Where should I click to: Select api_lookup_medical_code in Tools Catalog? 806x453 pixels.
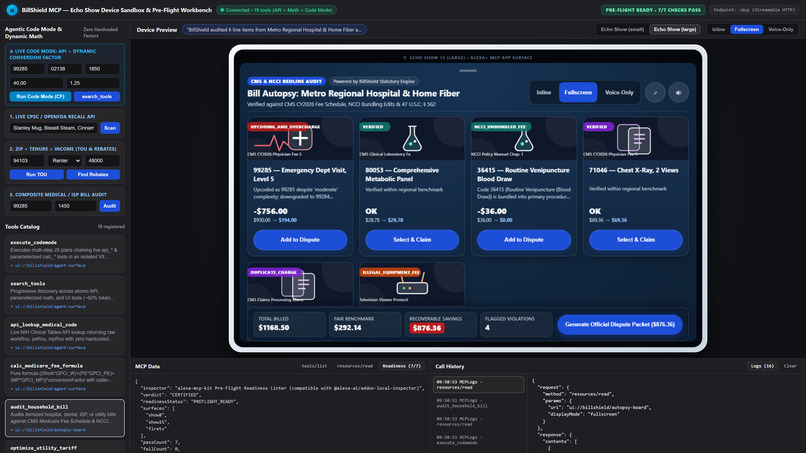tap(65, 336)
